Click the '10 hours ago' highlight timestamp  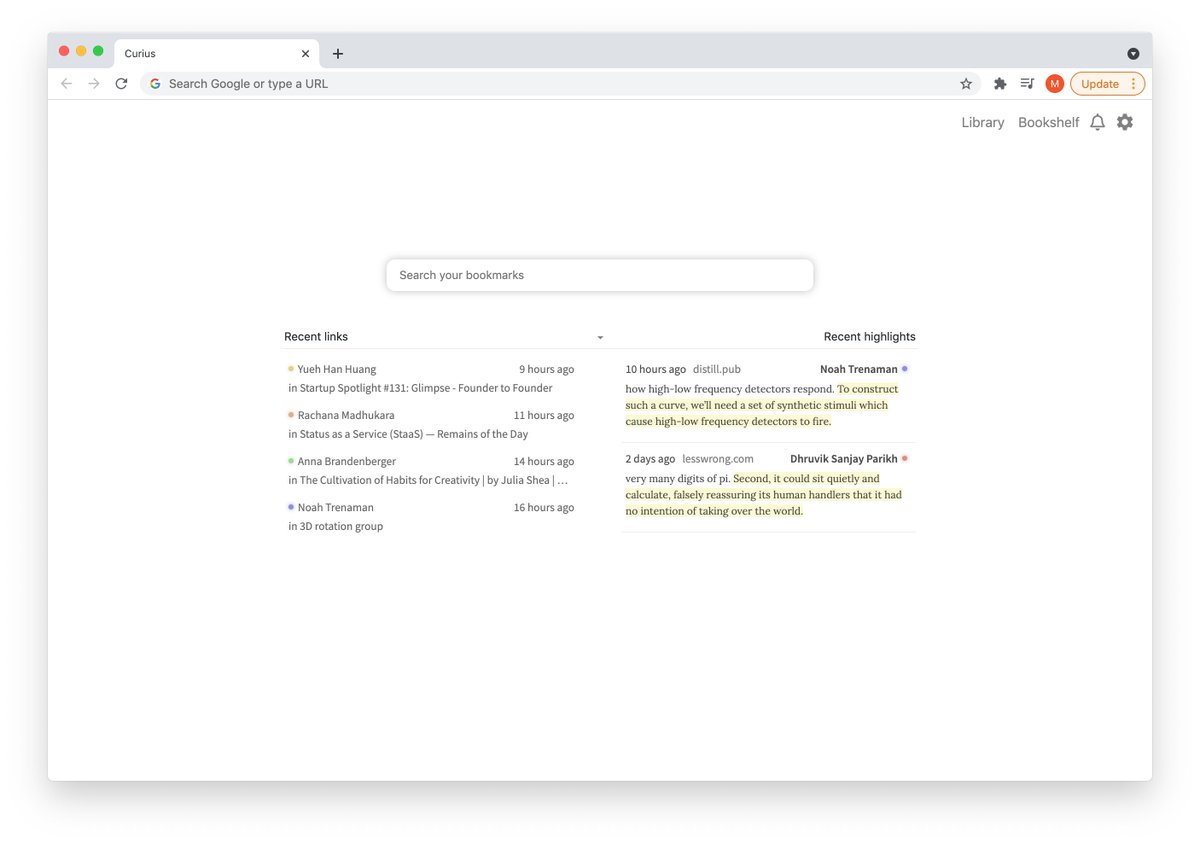tap(656, 369)
